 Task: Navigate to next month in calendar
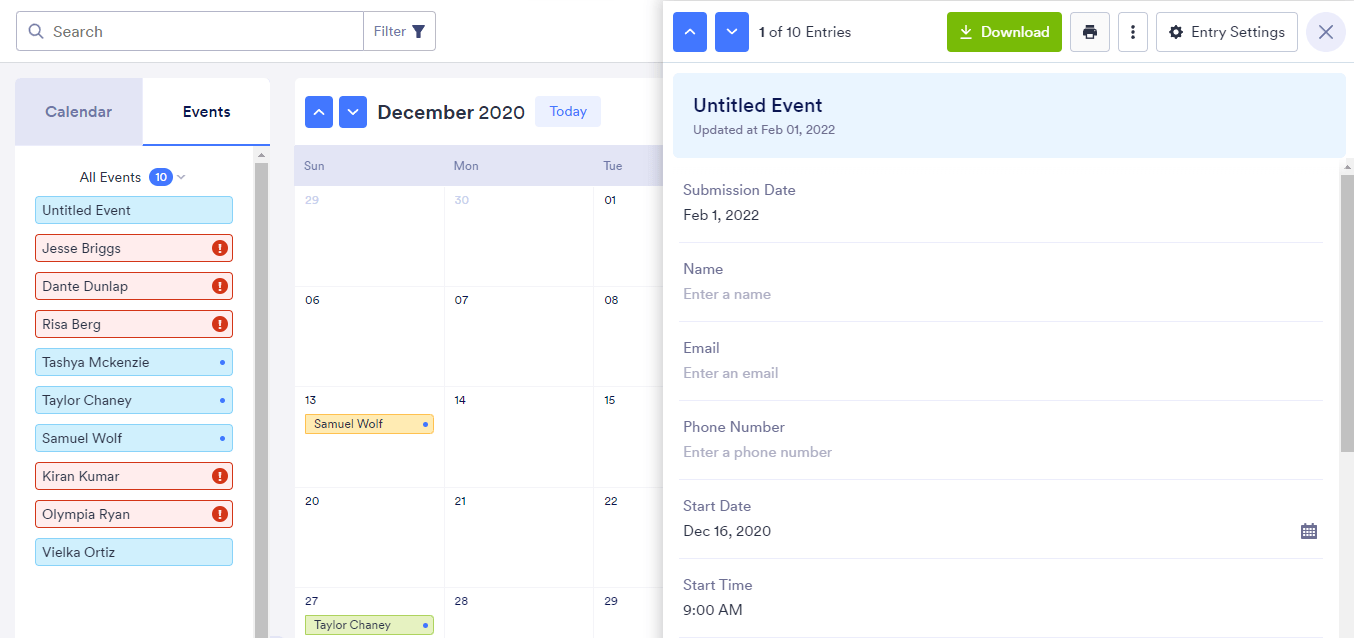(353, 112)
